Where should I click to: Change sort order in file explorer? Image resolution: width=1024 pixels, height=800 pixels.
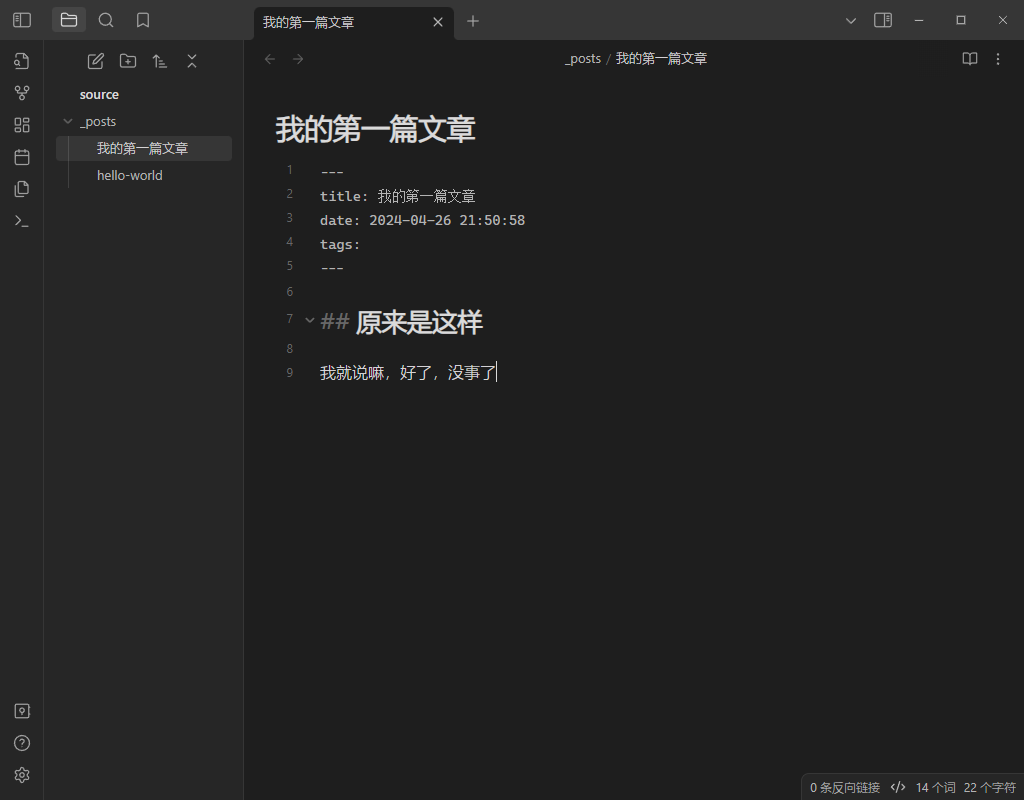pyautogui.click(x=160, y=61)
